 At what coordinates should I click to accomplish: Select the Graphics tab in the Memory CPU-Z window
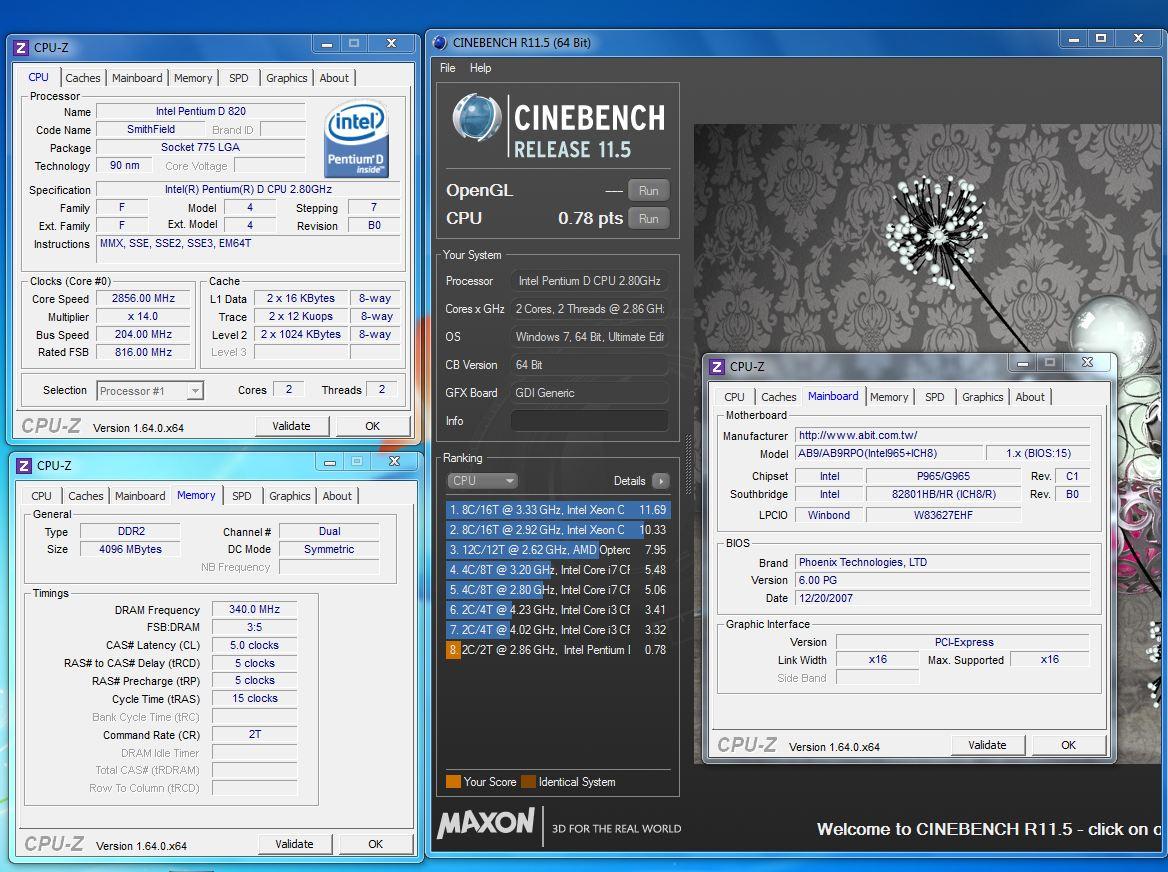tap(290, 496)
